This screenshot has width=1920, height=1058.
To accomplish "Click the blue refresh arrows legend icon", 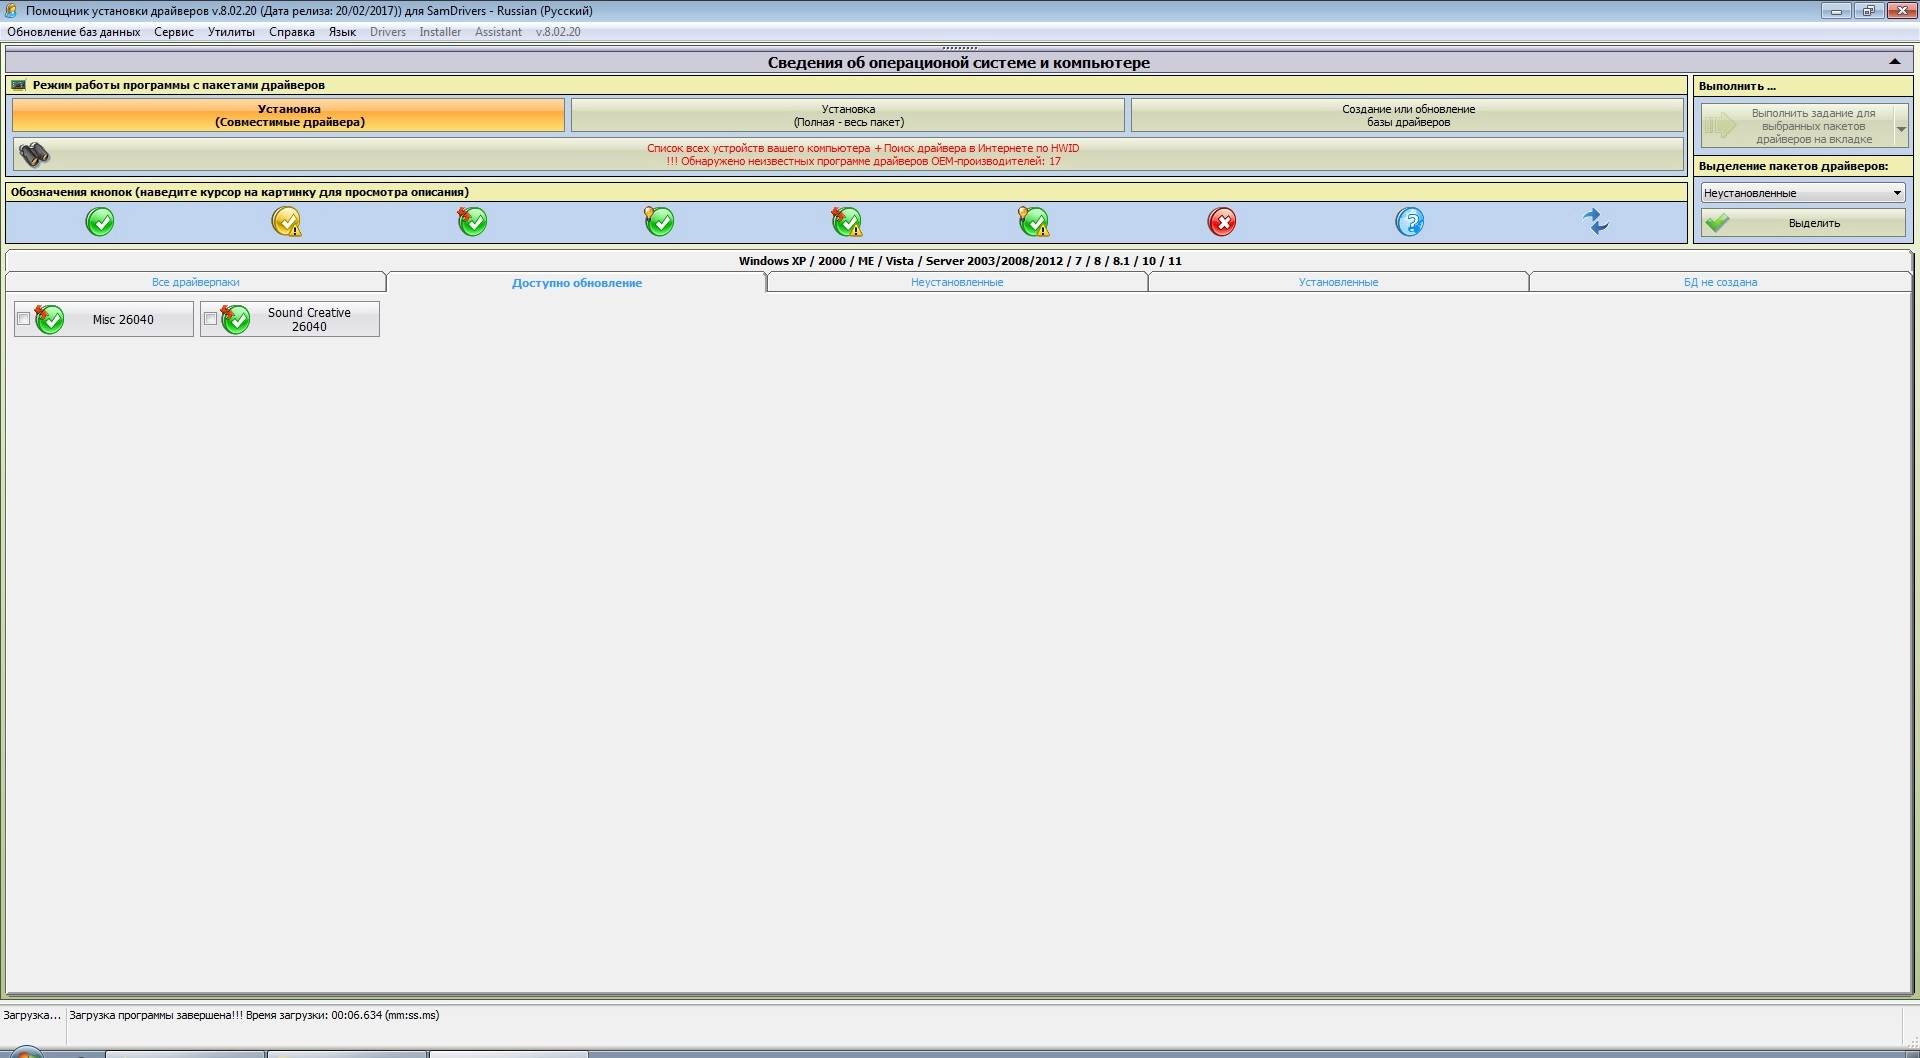I will 1596,221.
